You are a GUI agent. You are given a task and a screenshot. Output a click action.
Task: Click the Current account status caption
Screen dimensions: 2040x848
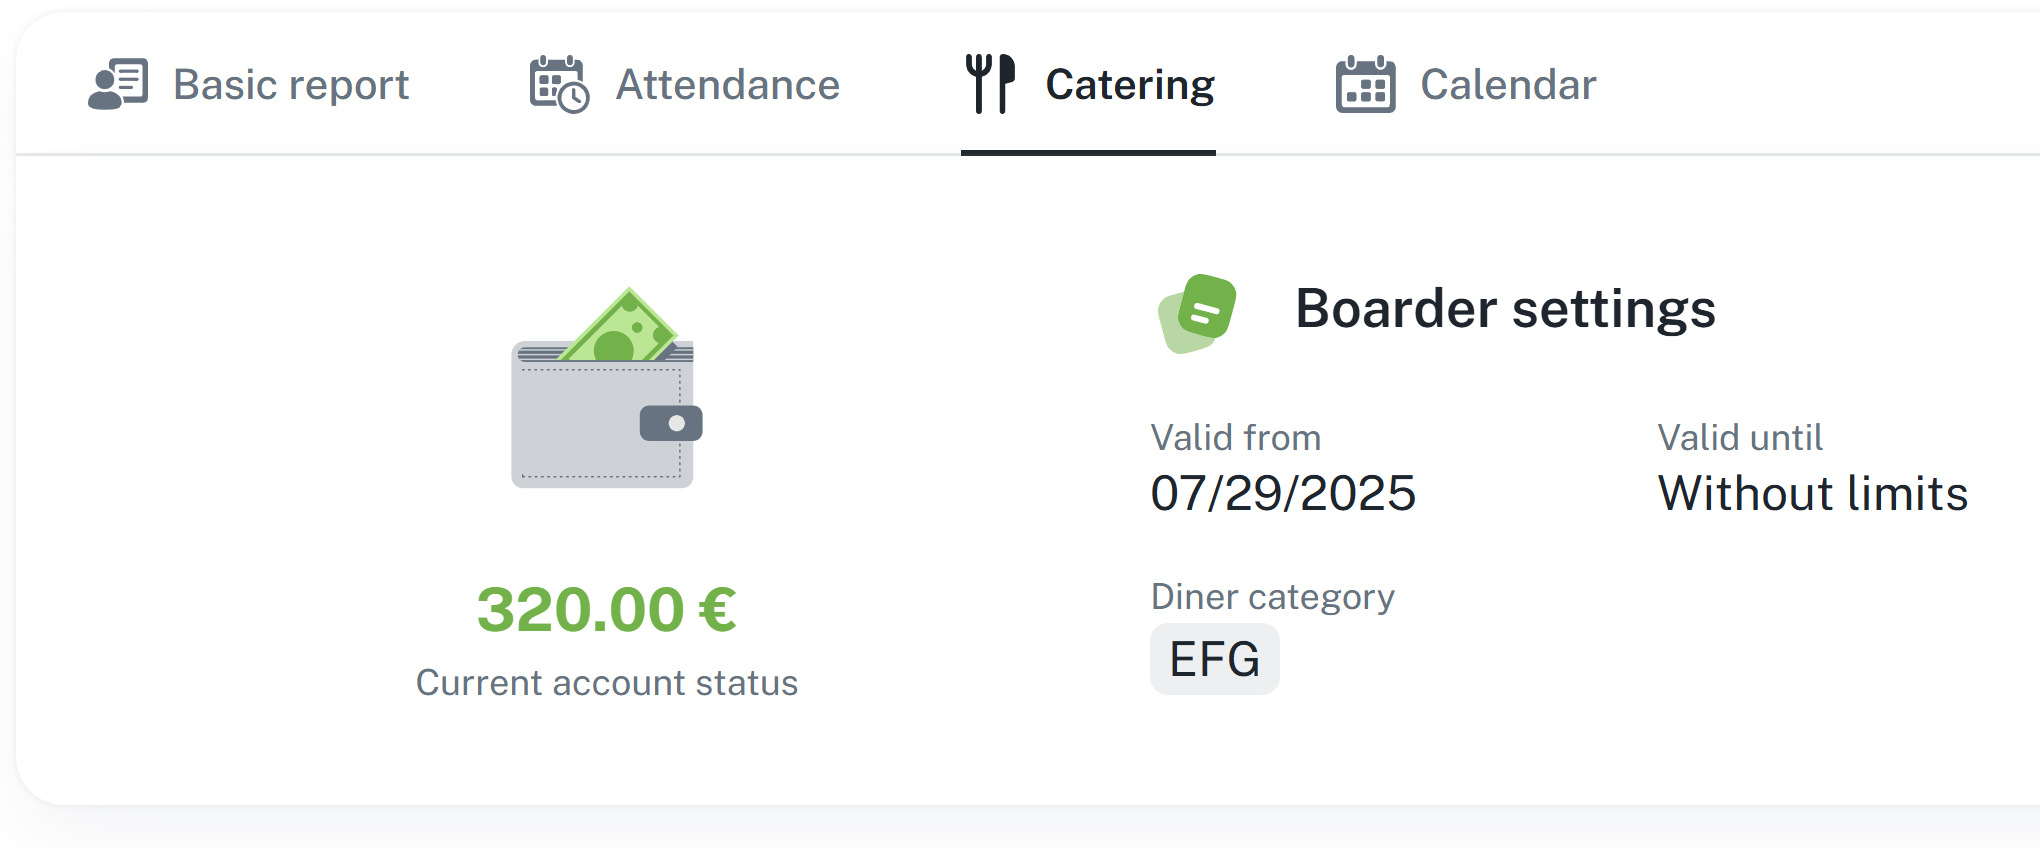(607, 683)
